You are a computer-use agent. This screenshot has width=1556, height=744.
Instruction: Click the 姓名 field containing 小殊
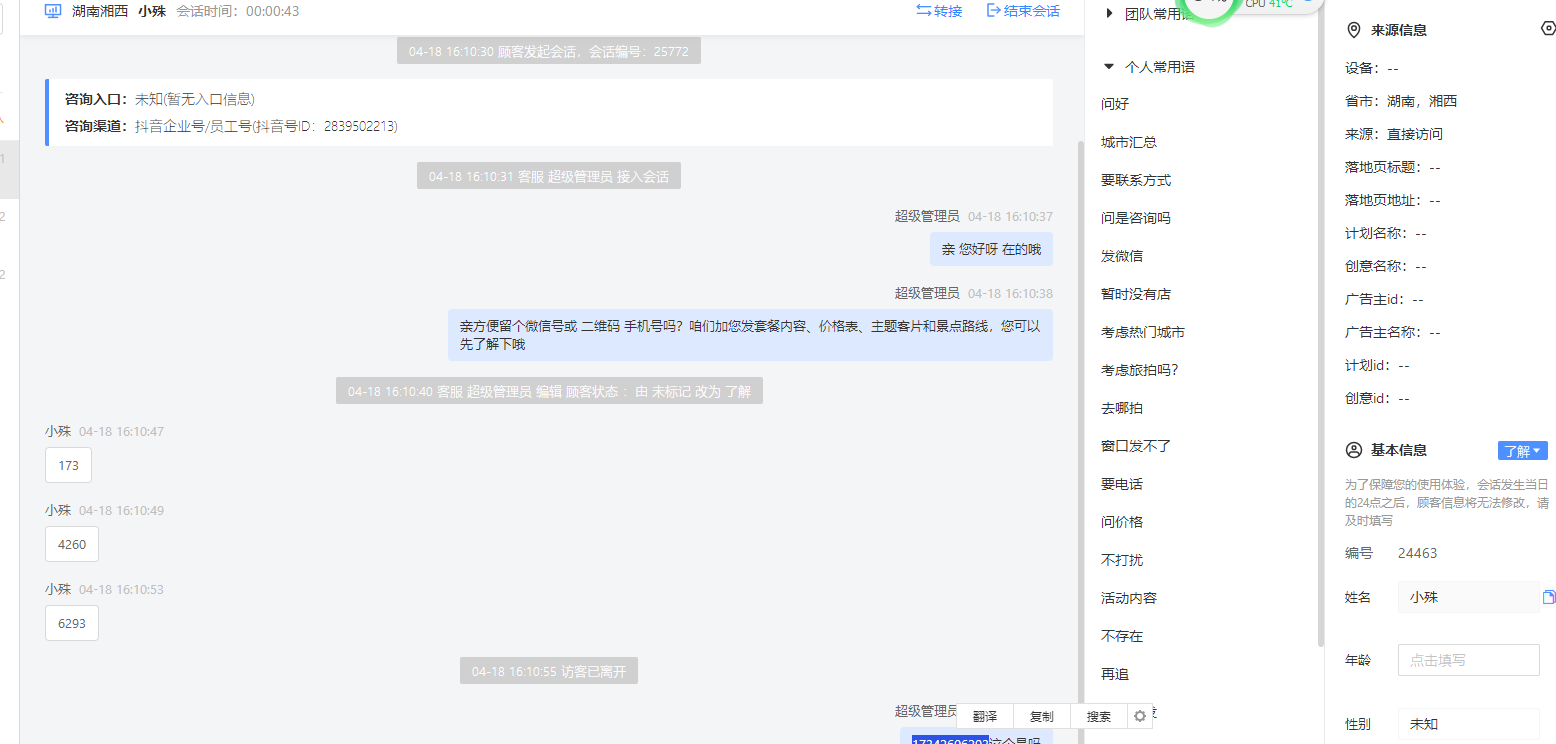tap(1468, 597)
